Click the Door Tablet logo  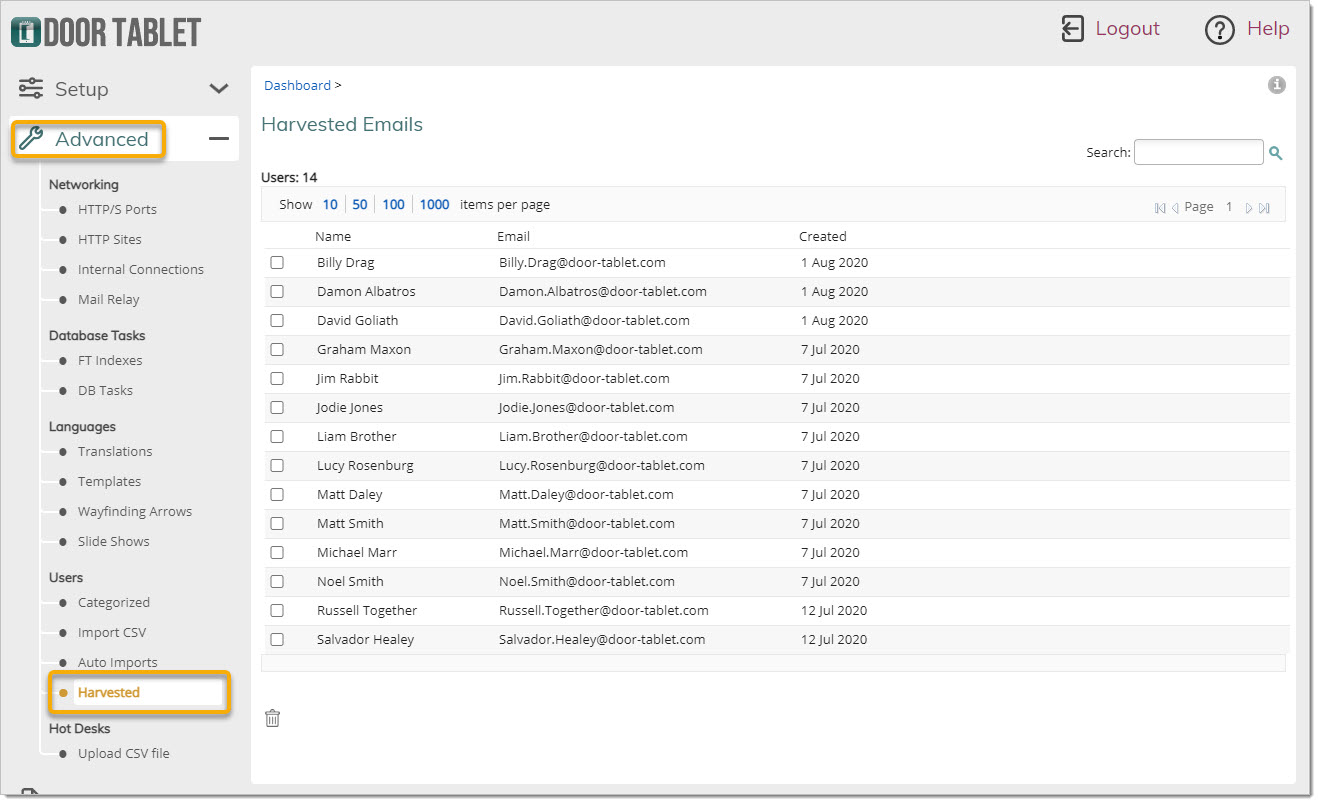pos(106,32)
